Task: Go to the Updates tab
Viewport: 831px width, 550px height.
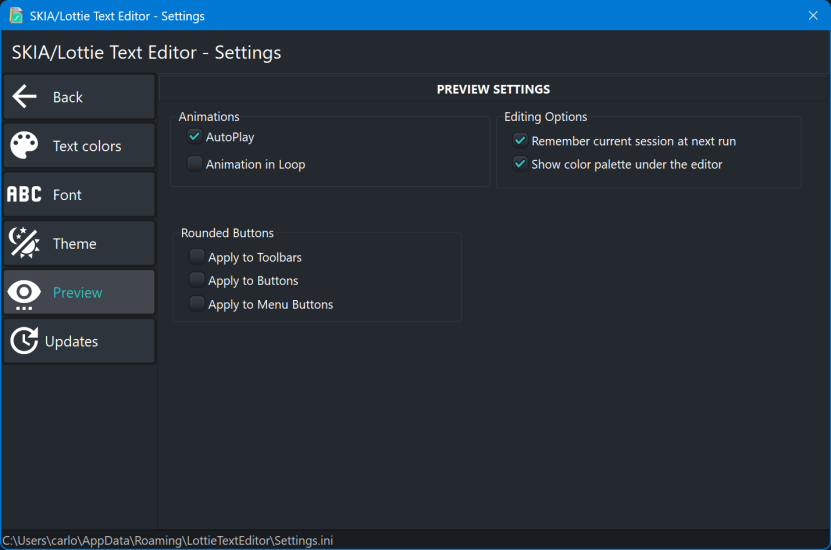Action: pyautogui.click(x=79, y=341)
